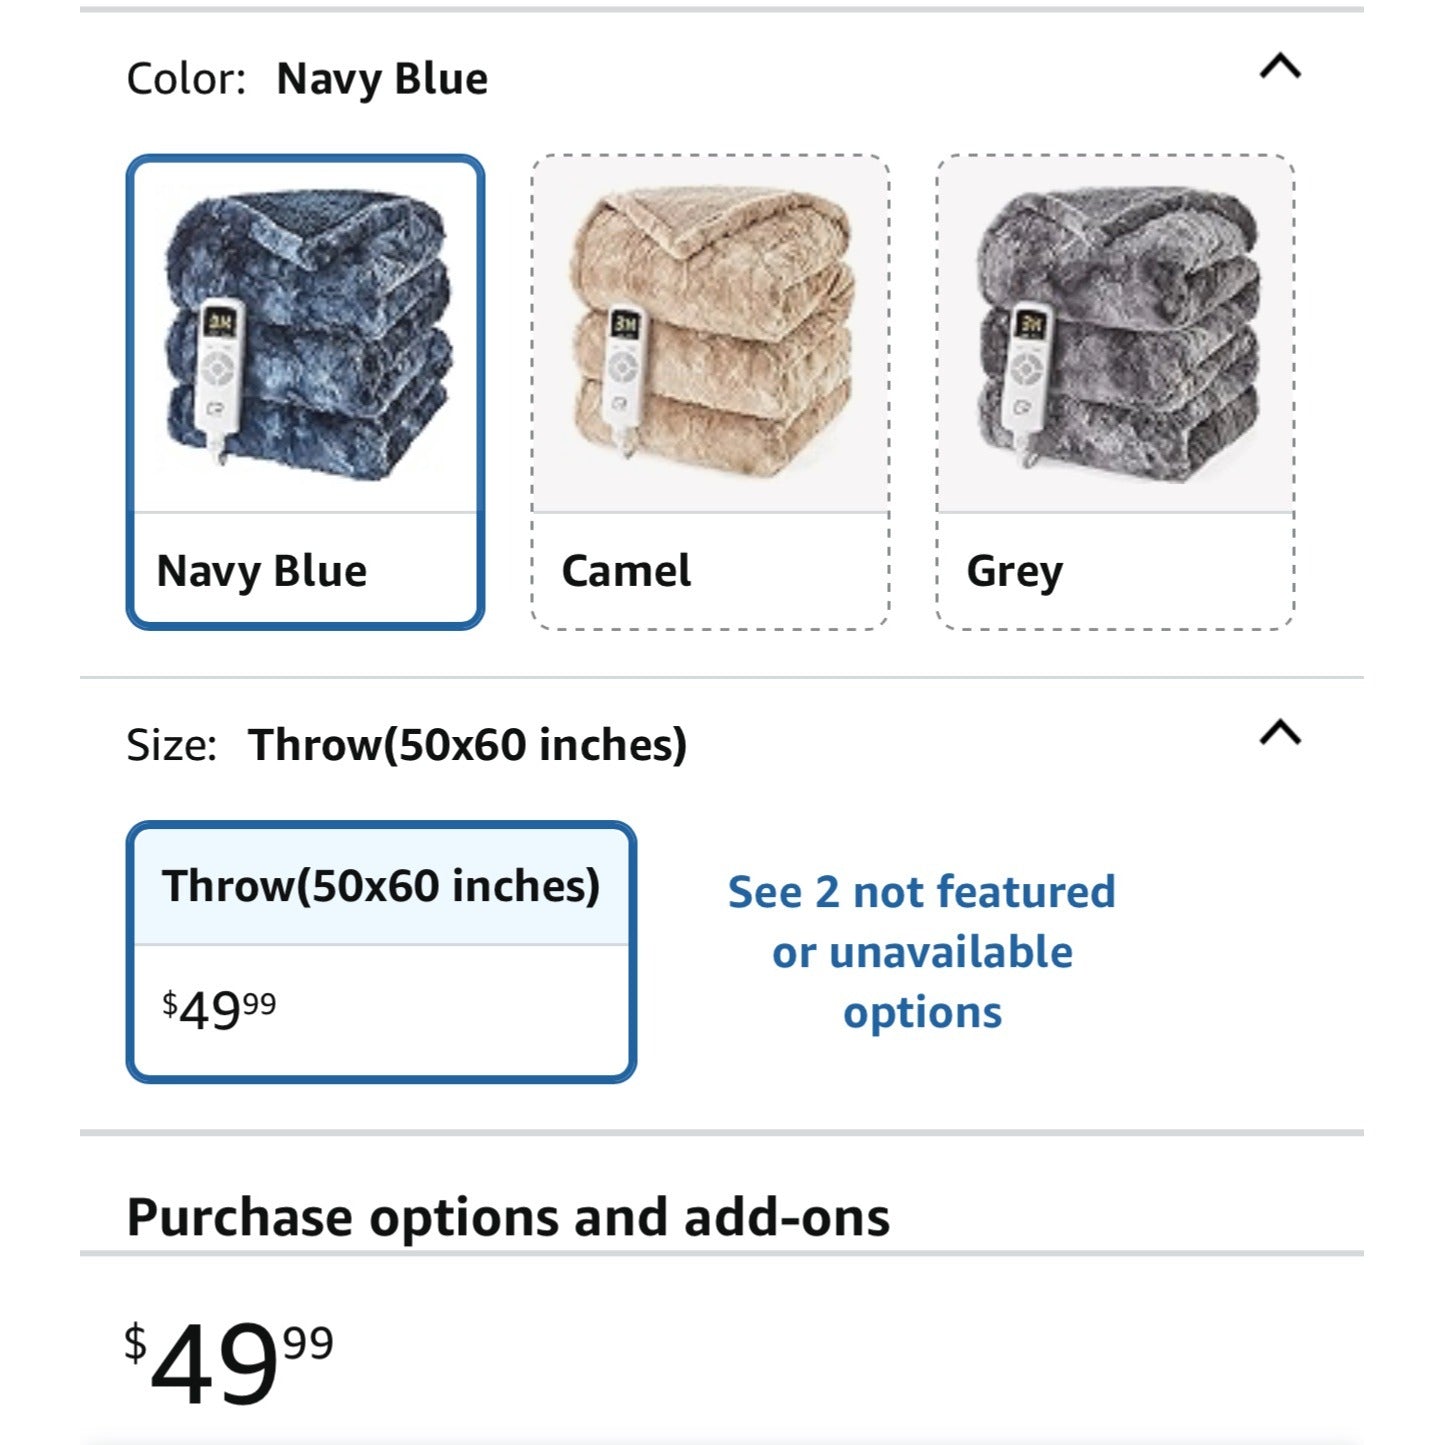Click the controller icon on camel blanket

point(624,378)
